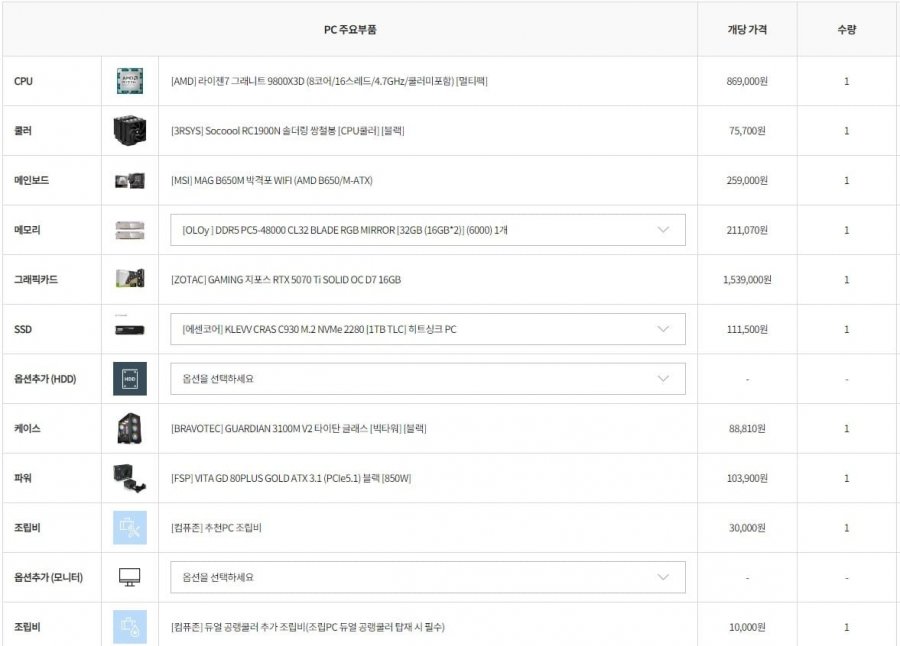Click the 메인보드 row label

(32, 180)
